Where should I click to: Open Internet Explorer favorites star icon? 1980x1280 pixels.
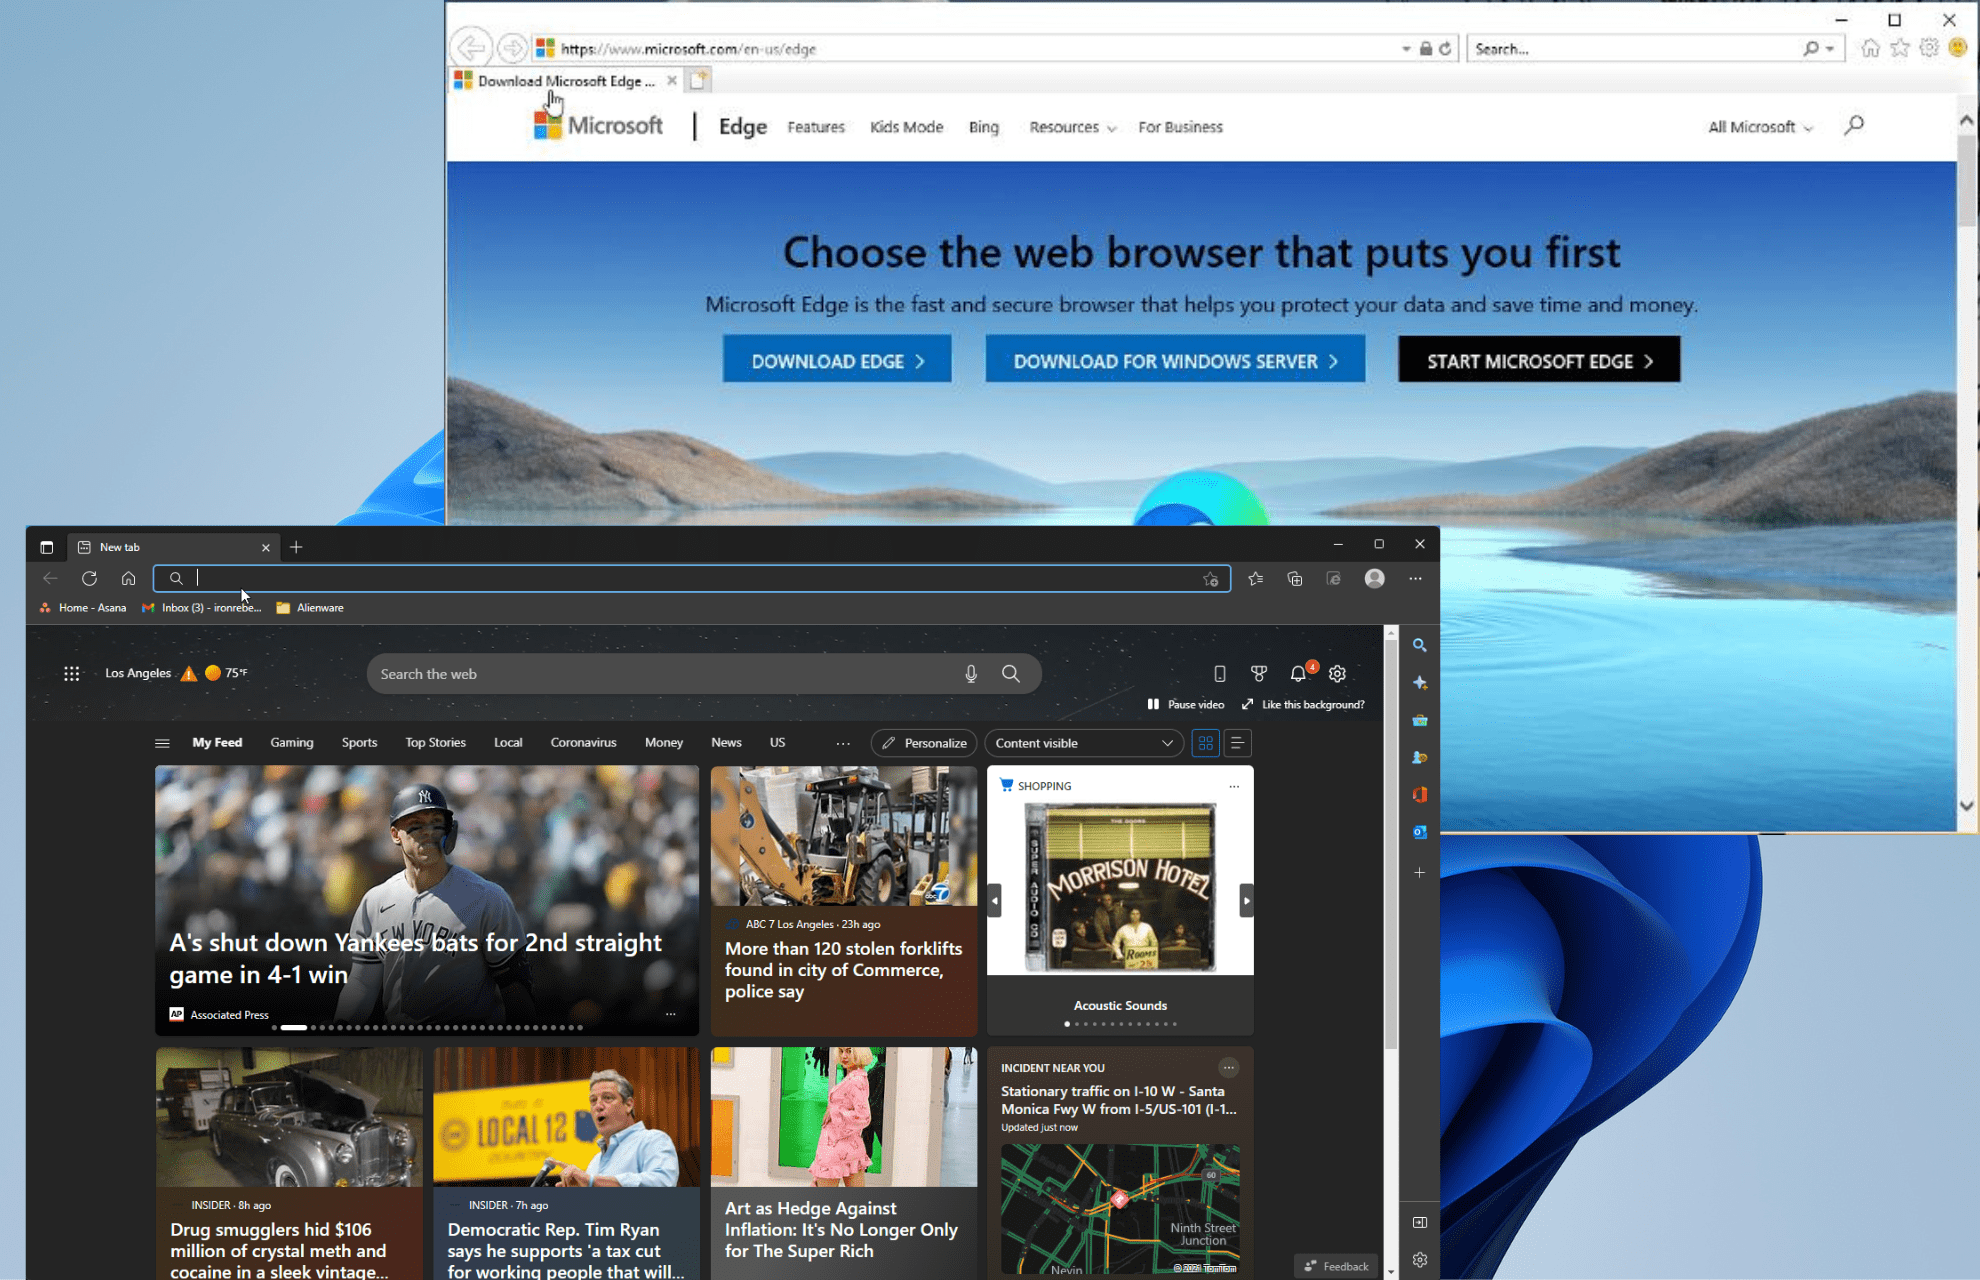1900,48
